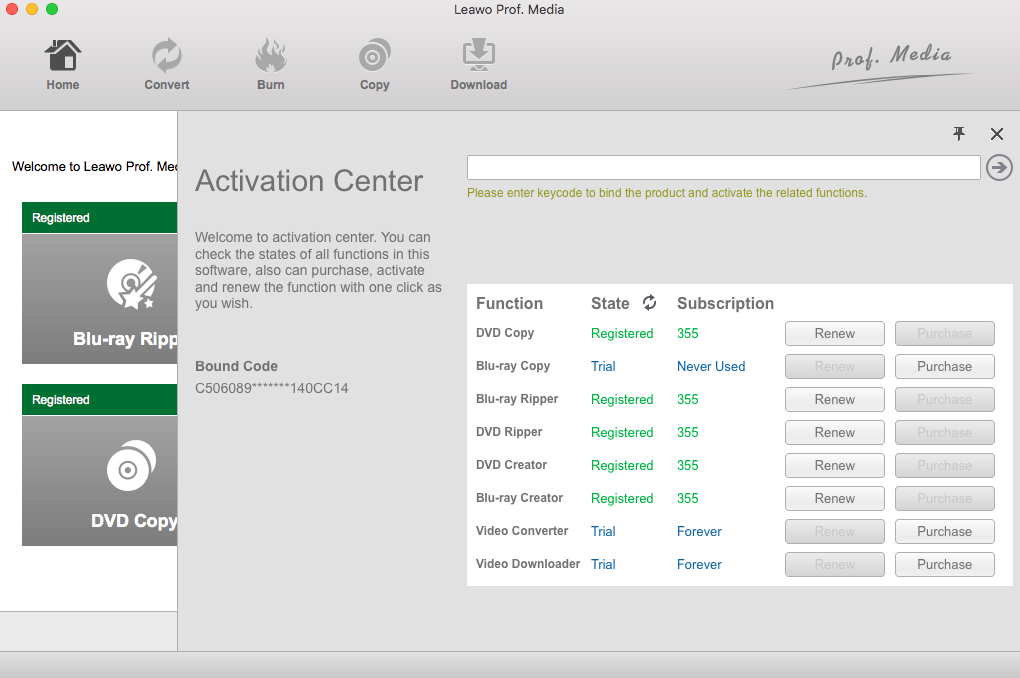Renew the Blu-ray Creator subscription

tap(834, 498)
